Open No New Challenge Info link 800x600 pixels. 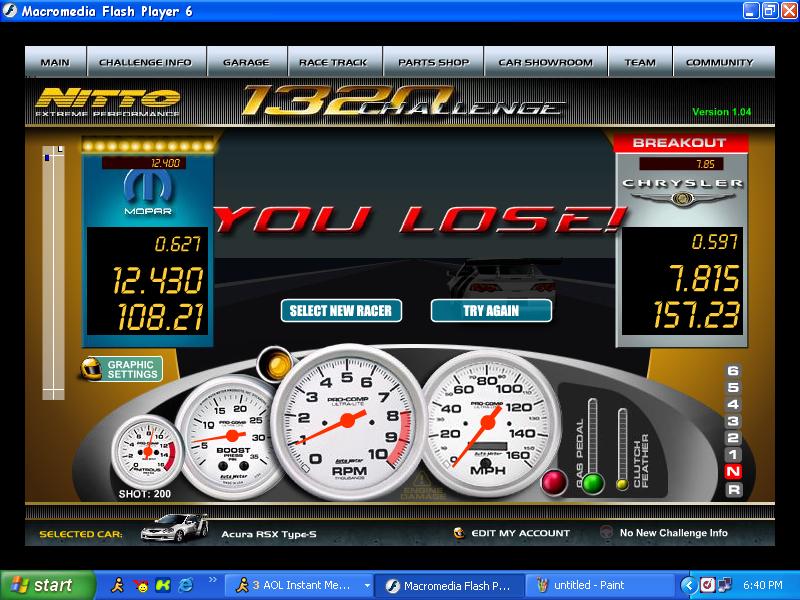[x=673, y=533]
